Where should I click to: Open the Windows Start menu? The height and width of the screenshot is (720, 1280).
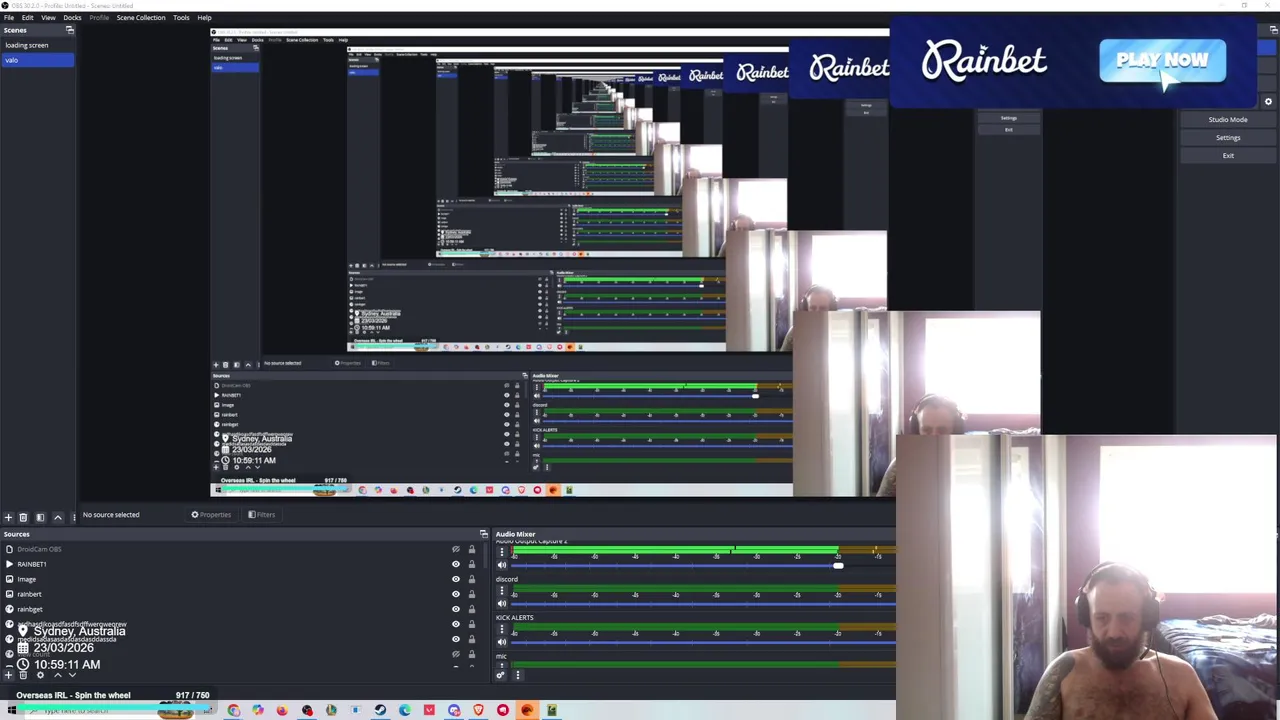(x=11, y=710)
